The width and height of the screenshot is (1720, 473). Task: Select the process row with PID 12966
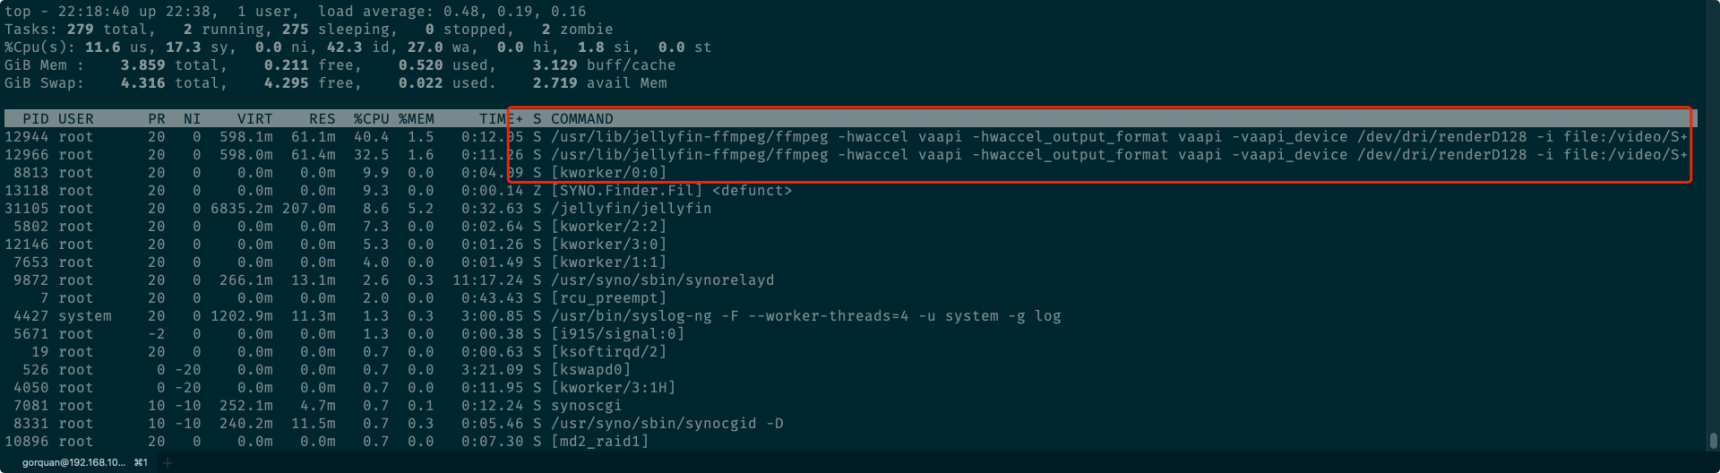(846, 155)
